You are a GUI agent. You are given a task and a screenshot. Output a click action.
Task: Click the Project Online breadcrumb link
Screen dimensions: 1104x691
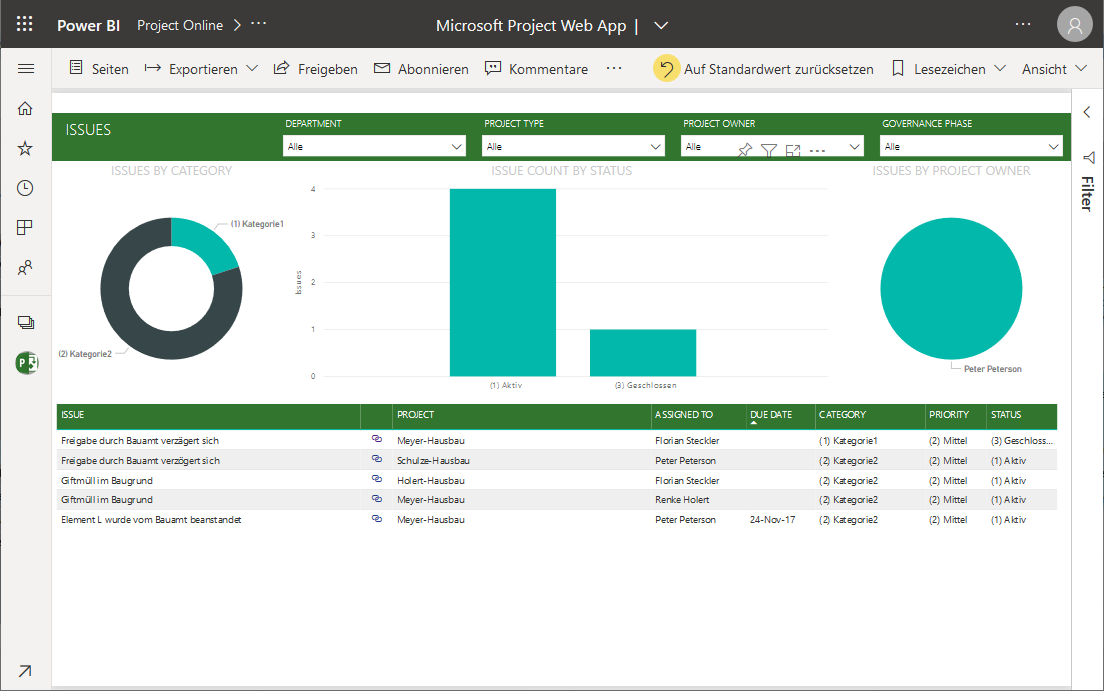point(180,25)
